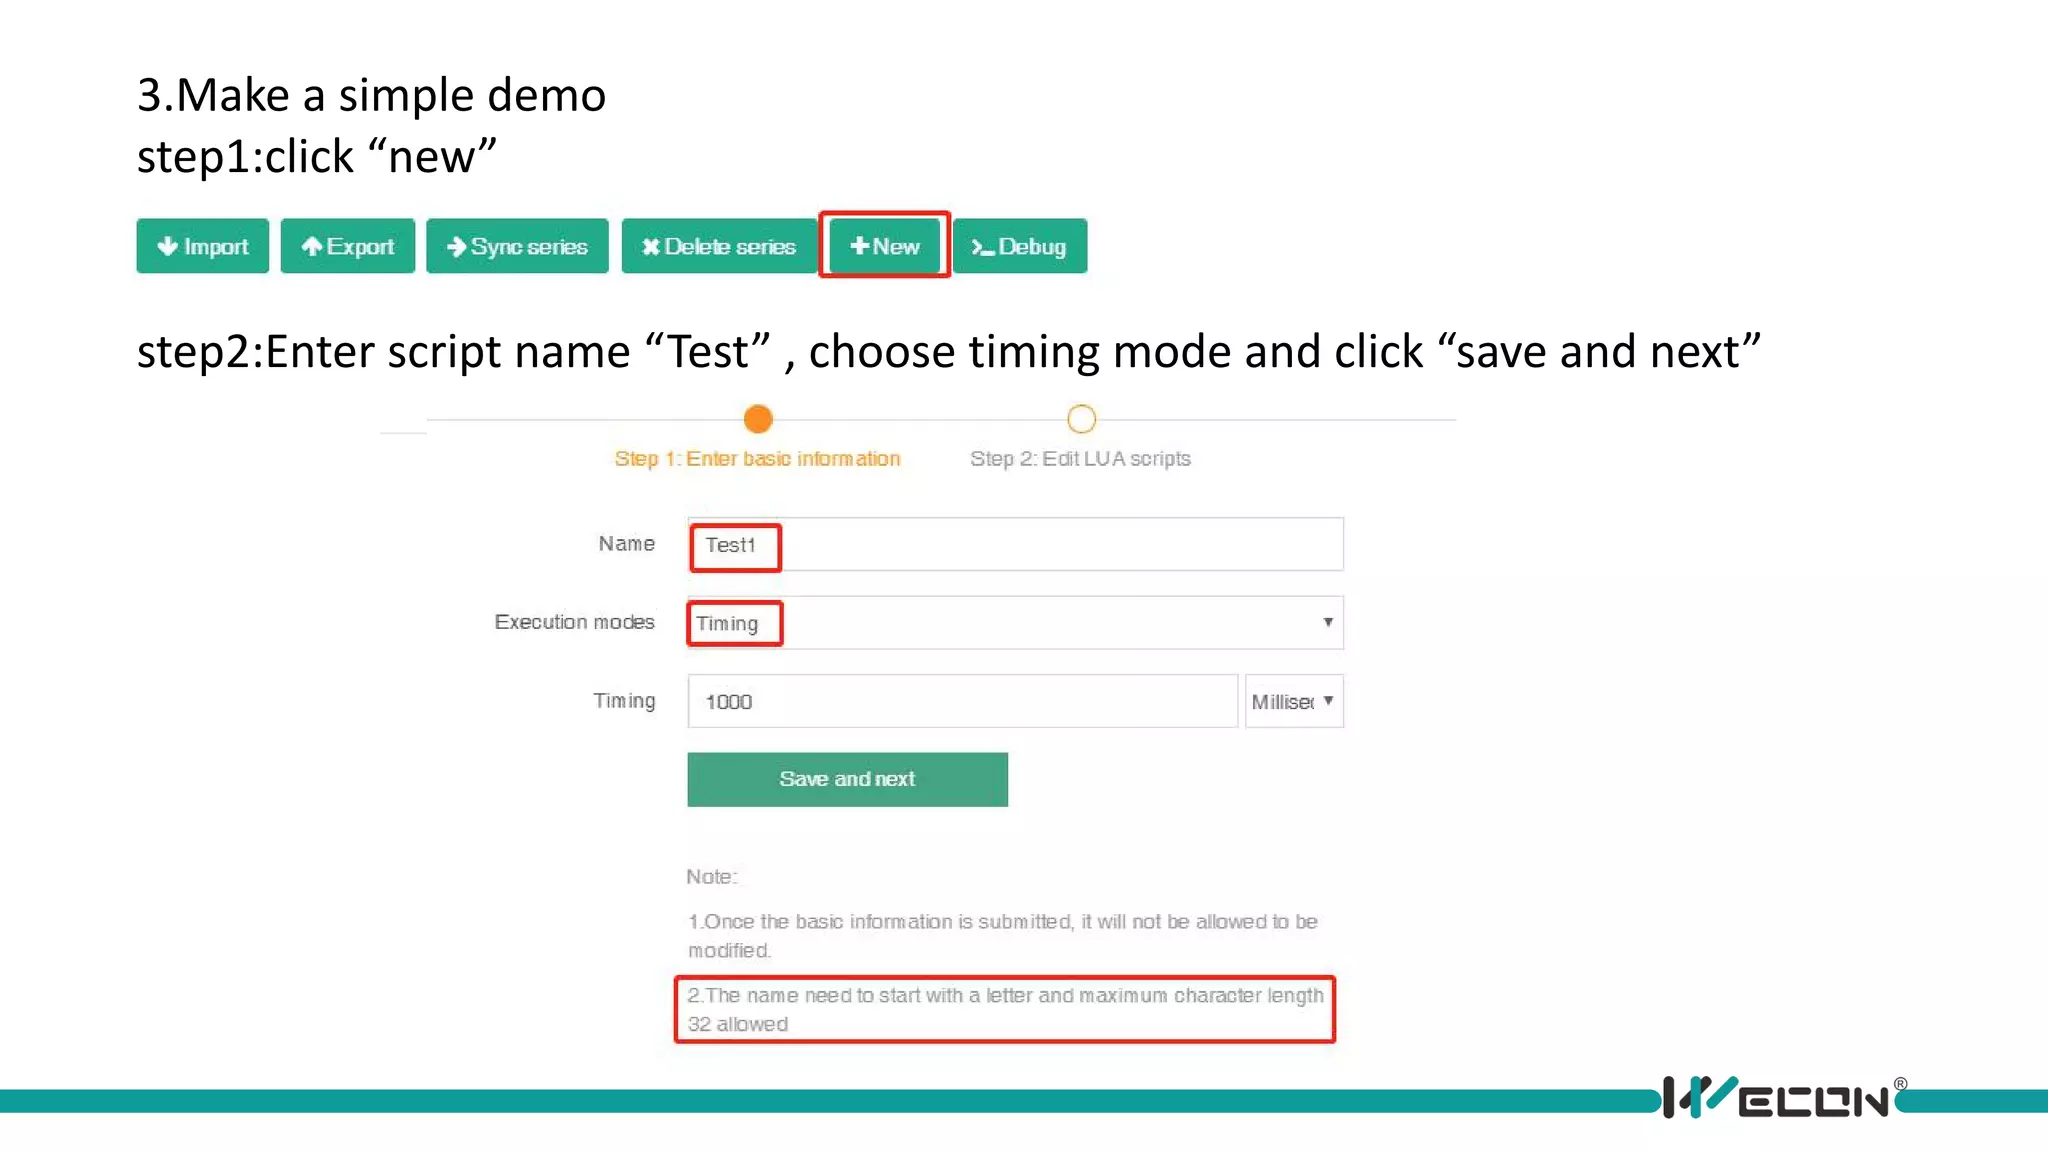Click the Timing value field showing 1000
The width and height of the screenshot is (2048, 1152).
point(962,701)
